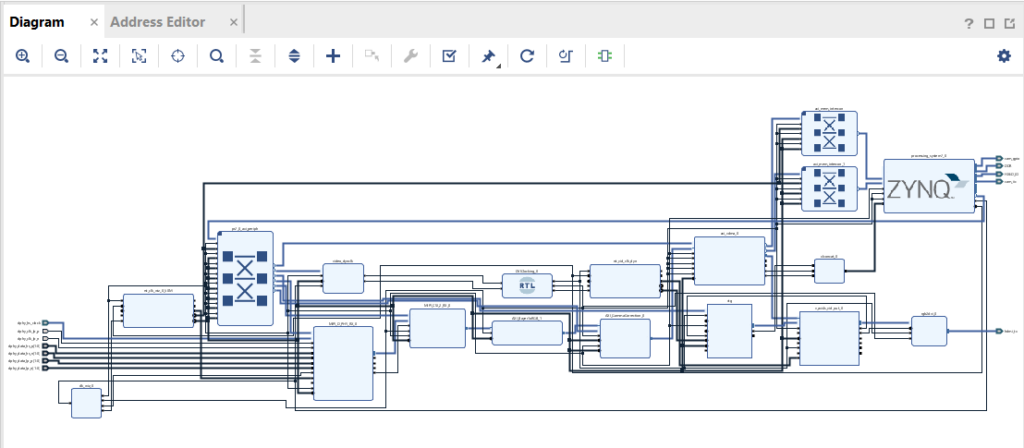The width and height of the screenshot is (1024, 448).
Task: Click the green chip block icon
Action: (x=604, y=57)
